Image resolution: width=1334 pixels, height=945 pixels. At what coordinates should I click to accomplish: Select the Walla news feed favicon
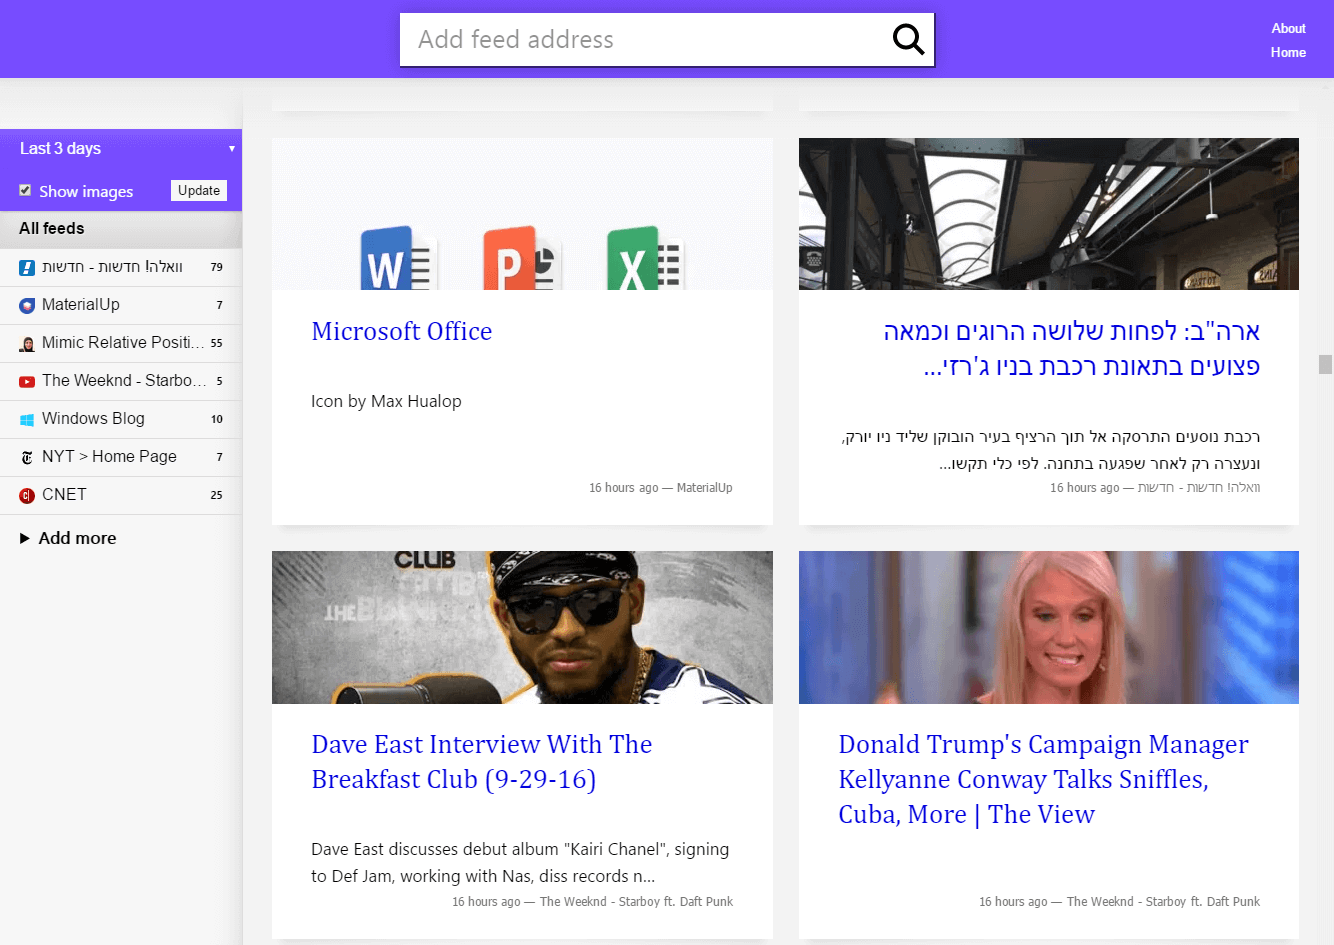pos(27,267)
